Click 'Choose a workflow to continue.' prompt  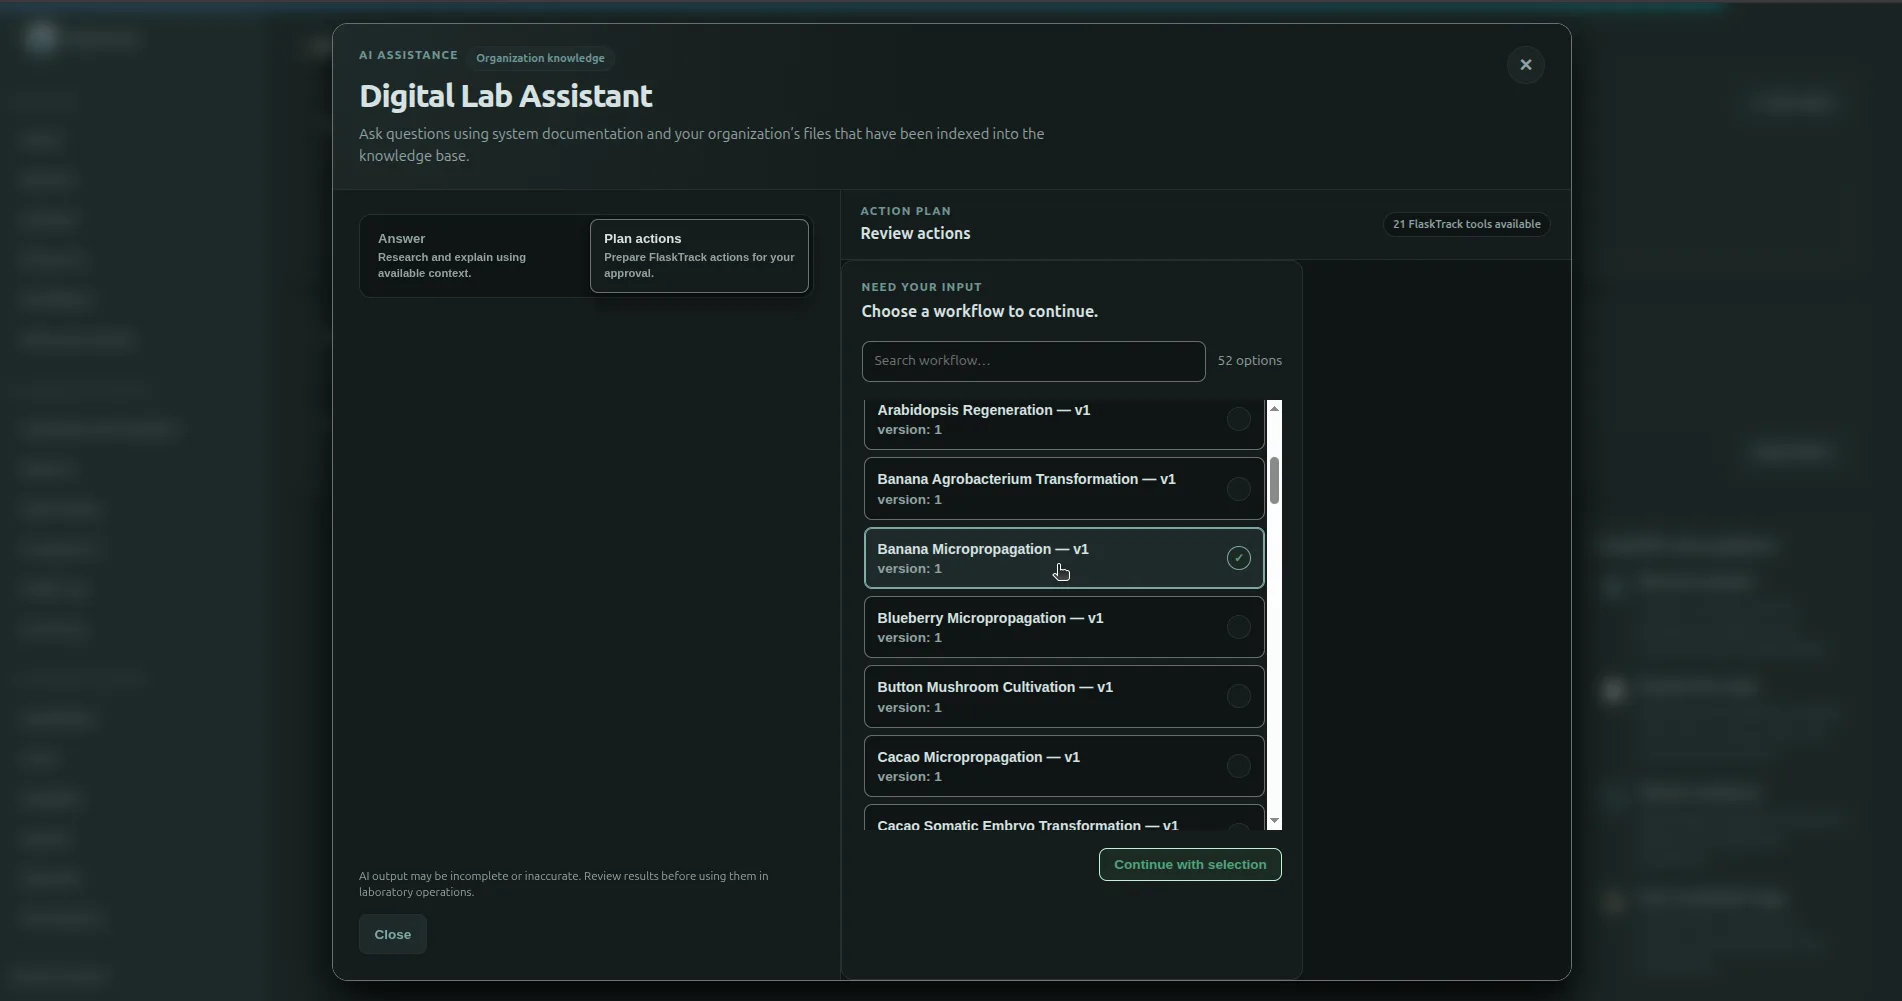[979, 312]
